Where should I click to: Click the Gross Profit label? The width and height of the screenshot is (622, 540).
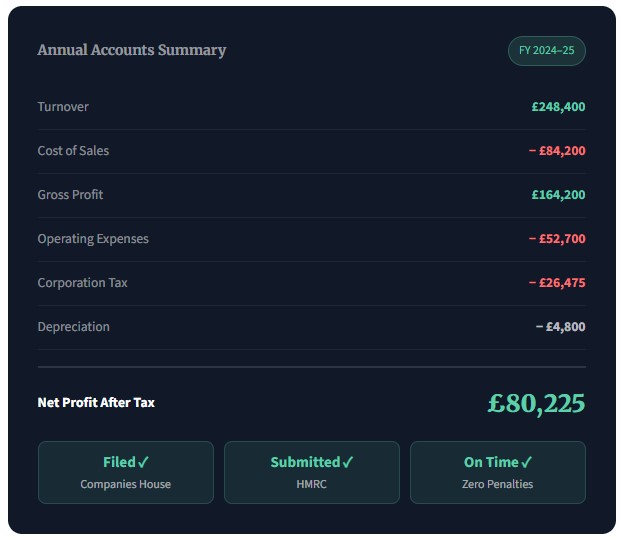click(70, 195)
